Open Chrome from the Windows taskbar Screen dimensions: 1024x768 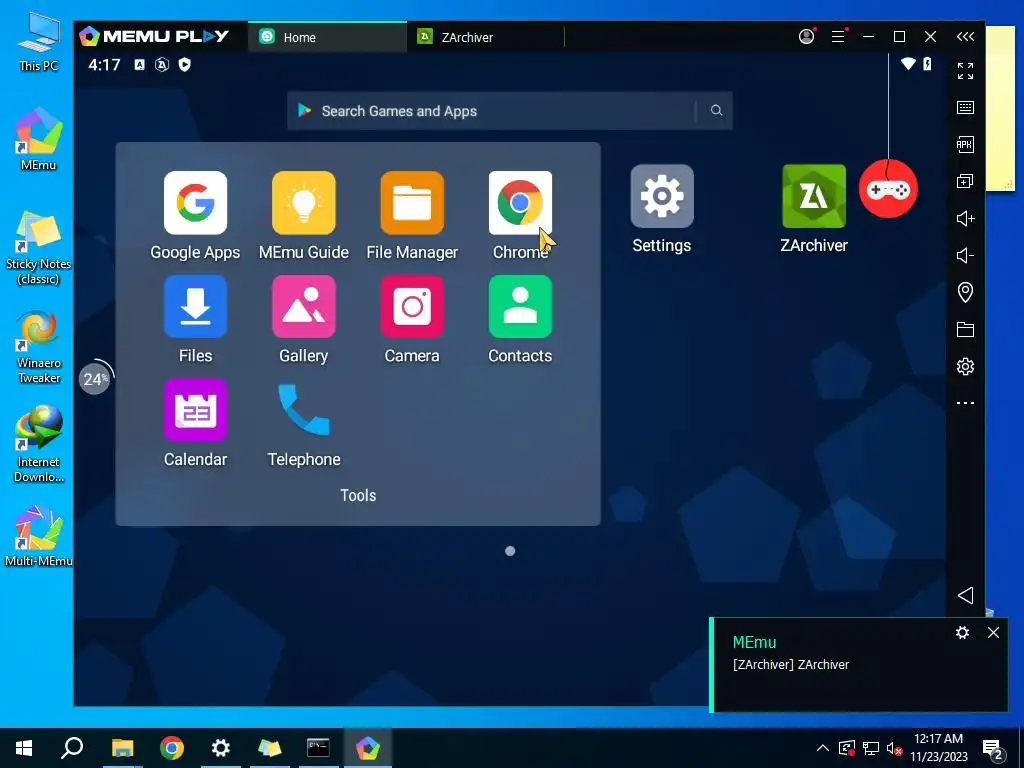[x=172, y=748]
